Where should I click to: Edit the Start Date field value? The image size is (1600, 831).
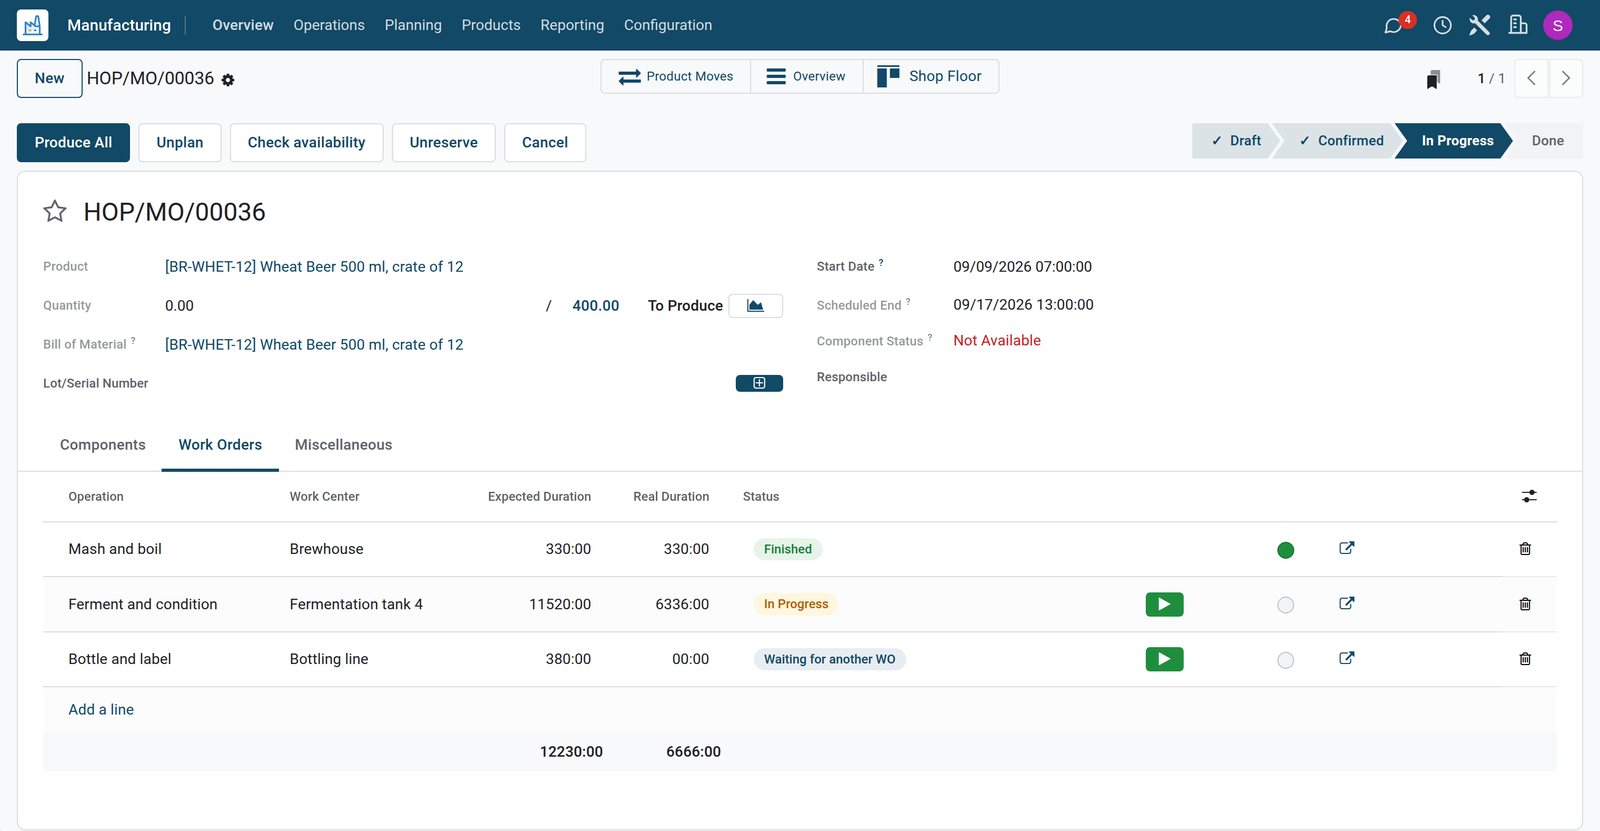(x=1022, y=267)
